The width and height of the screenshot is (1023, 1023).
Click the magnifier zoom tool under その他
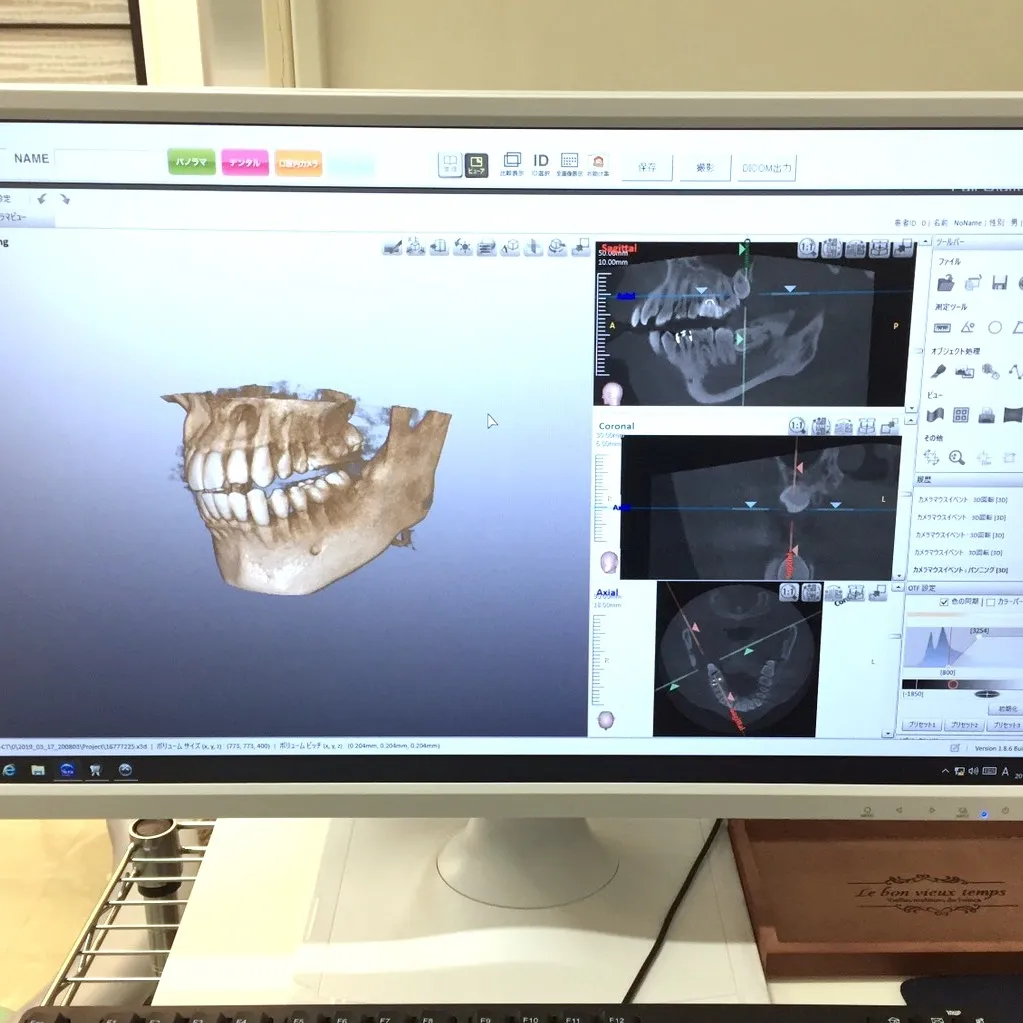[957, 457]
